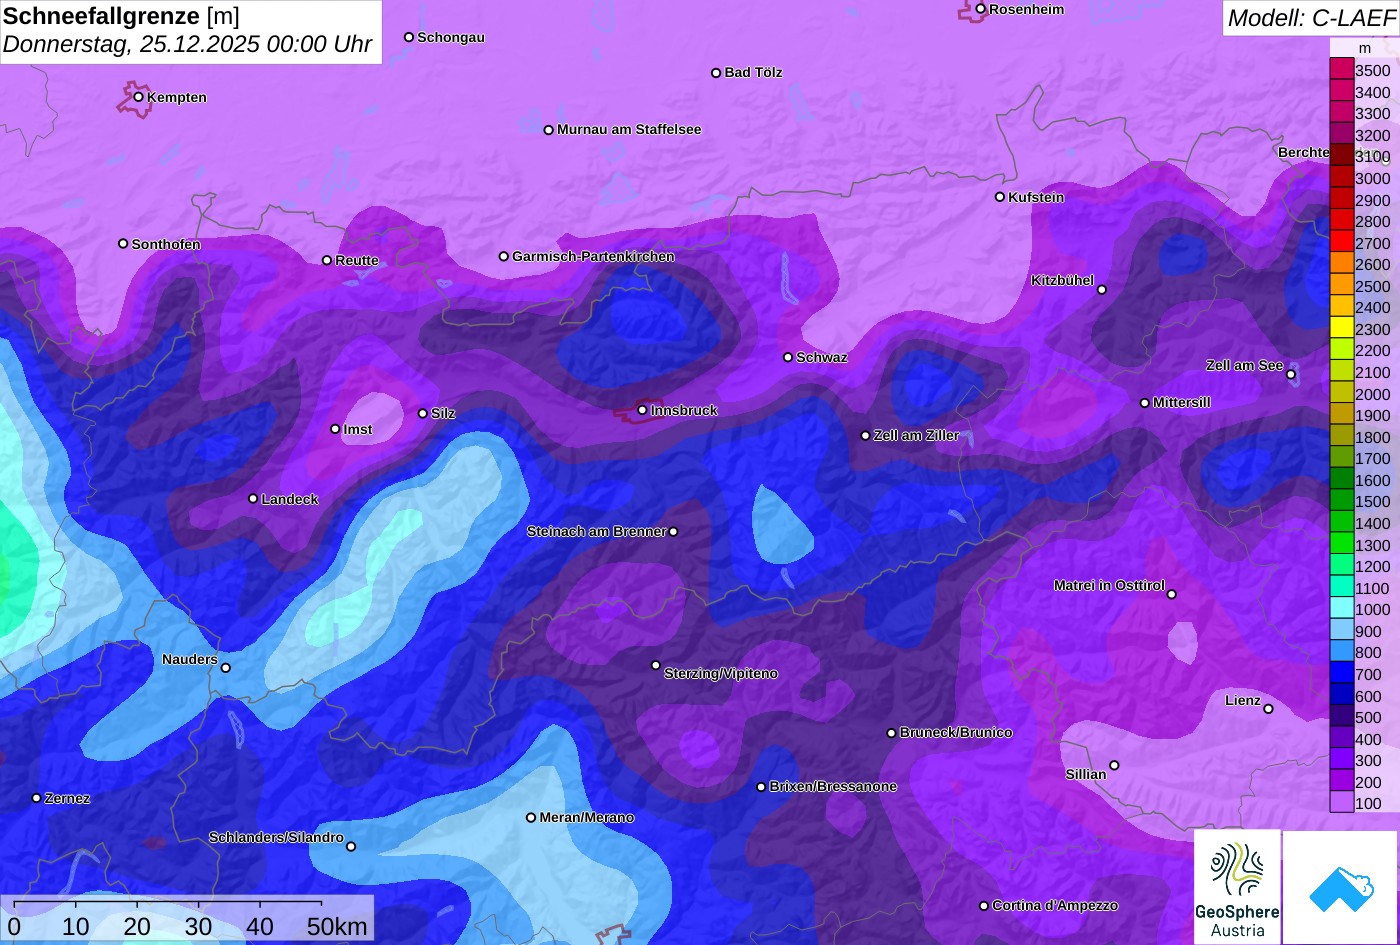
Task: Select the Sterzing/Vipiteno marker
Action: 656,665
